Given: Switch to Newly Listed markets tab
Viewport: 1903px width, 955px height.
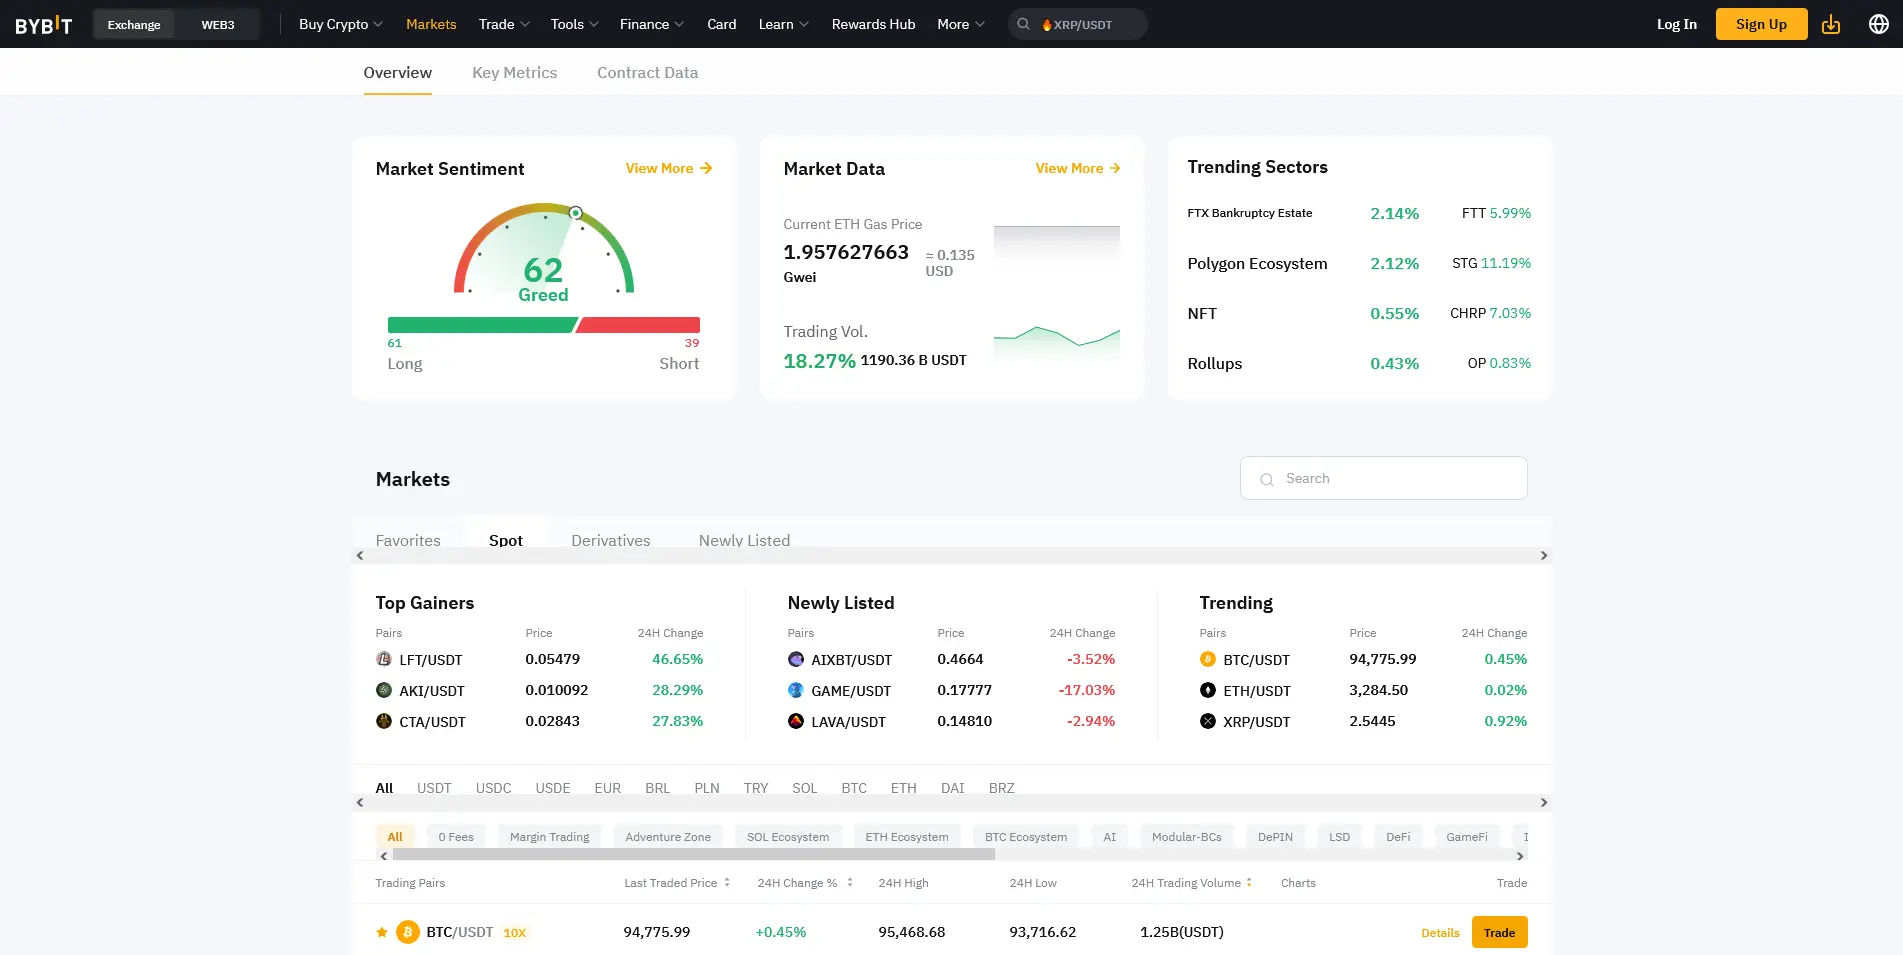Looking at the screenshot, I should (744, 540).
